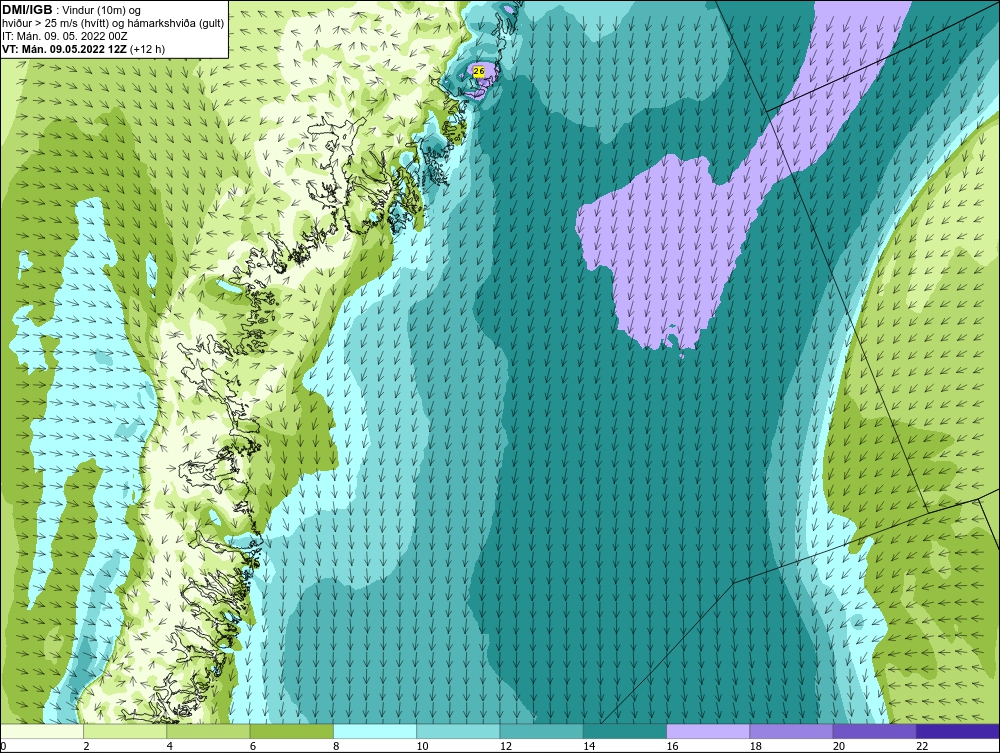Click the 6–8 m/s olive green legend swatch
This screenshot has height=753, width=1000.
click(x=291, y=731)
